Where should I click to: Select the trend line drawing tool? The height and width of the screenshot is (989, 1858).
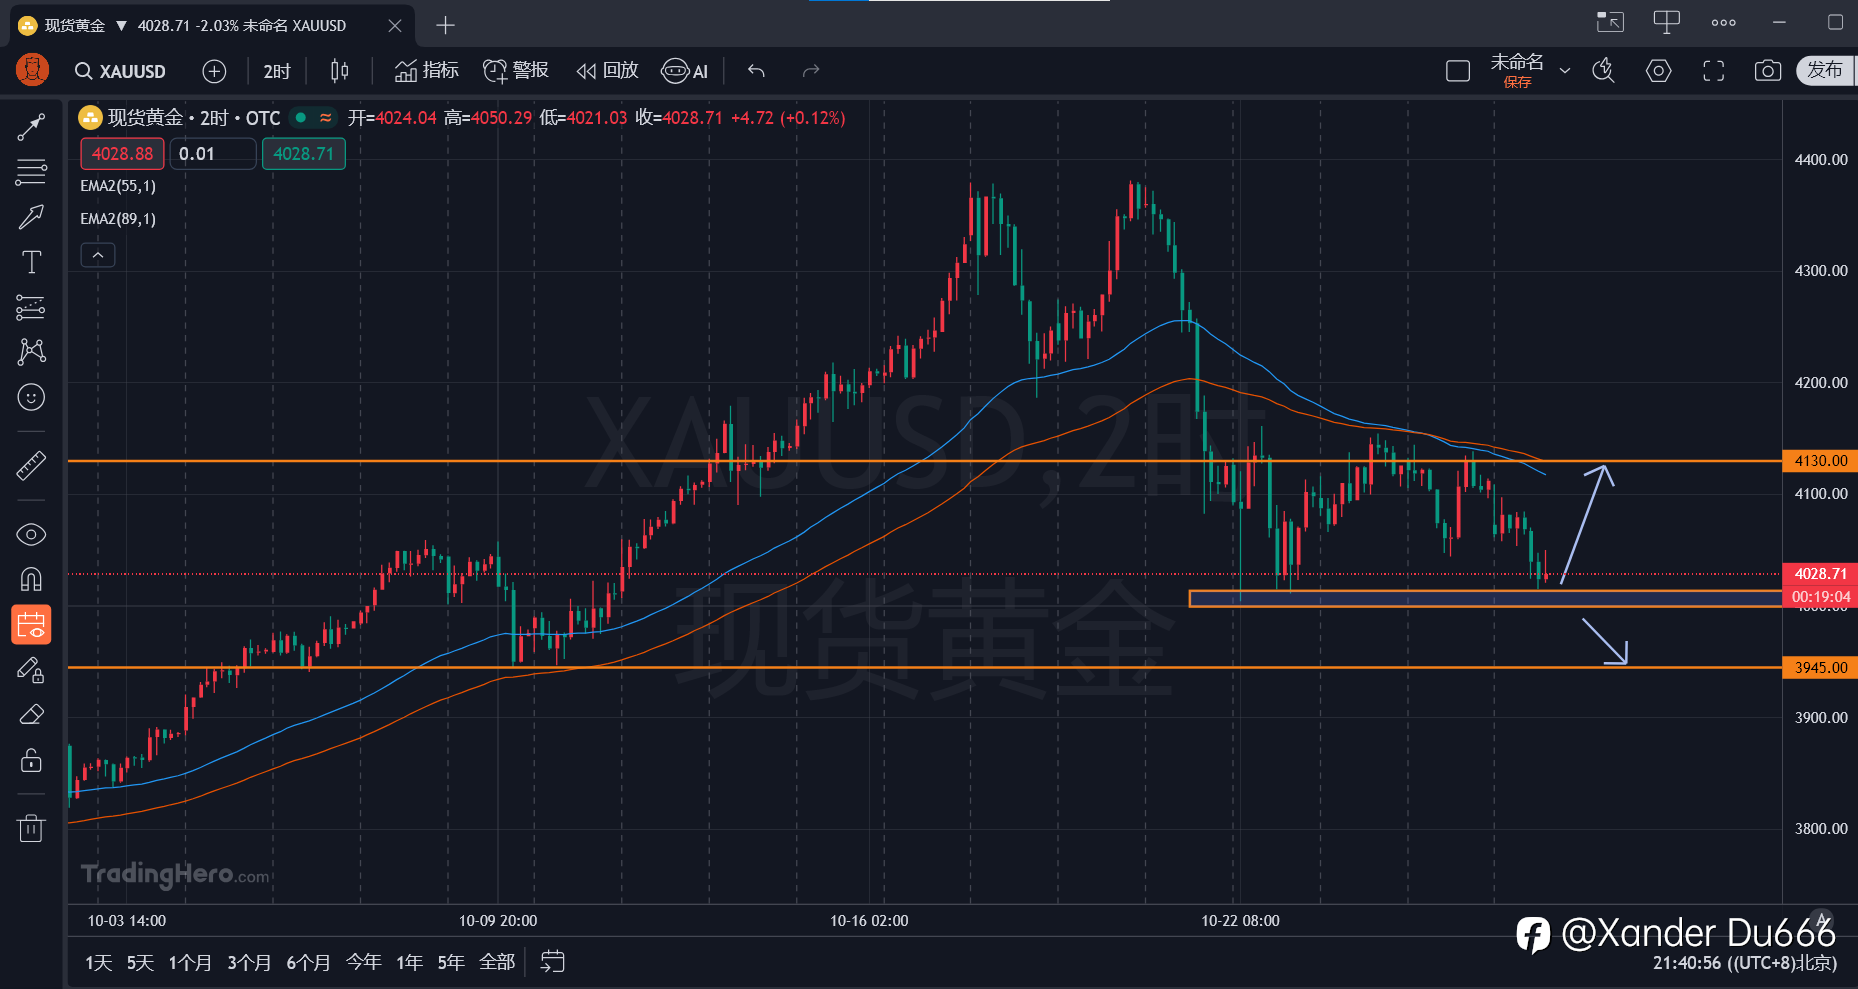(x=31, y=127)
